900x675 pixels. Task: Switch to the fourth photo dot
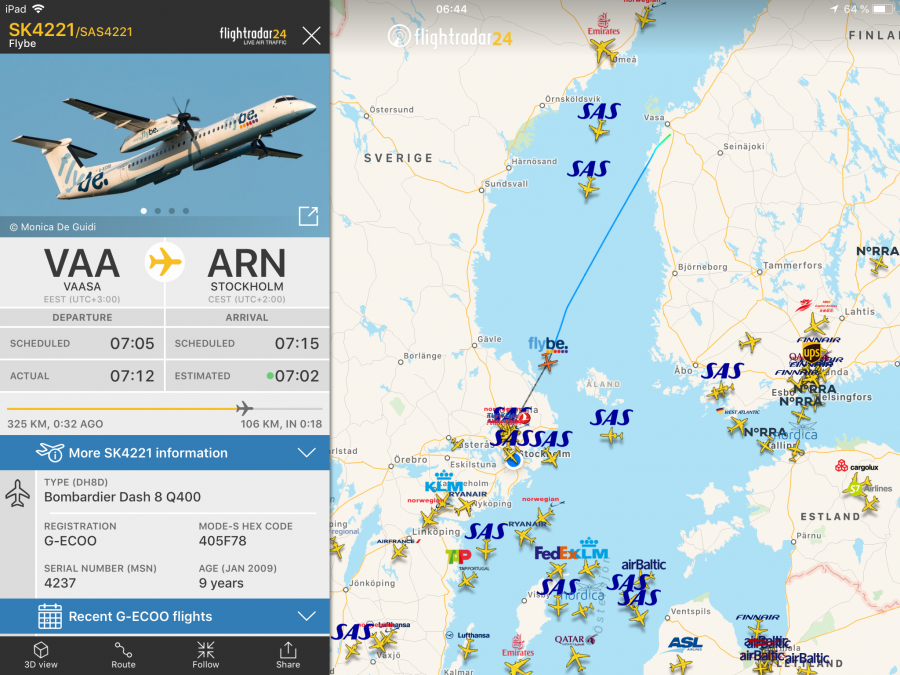tap(186, 211)
